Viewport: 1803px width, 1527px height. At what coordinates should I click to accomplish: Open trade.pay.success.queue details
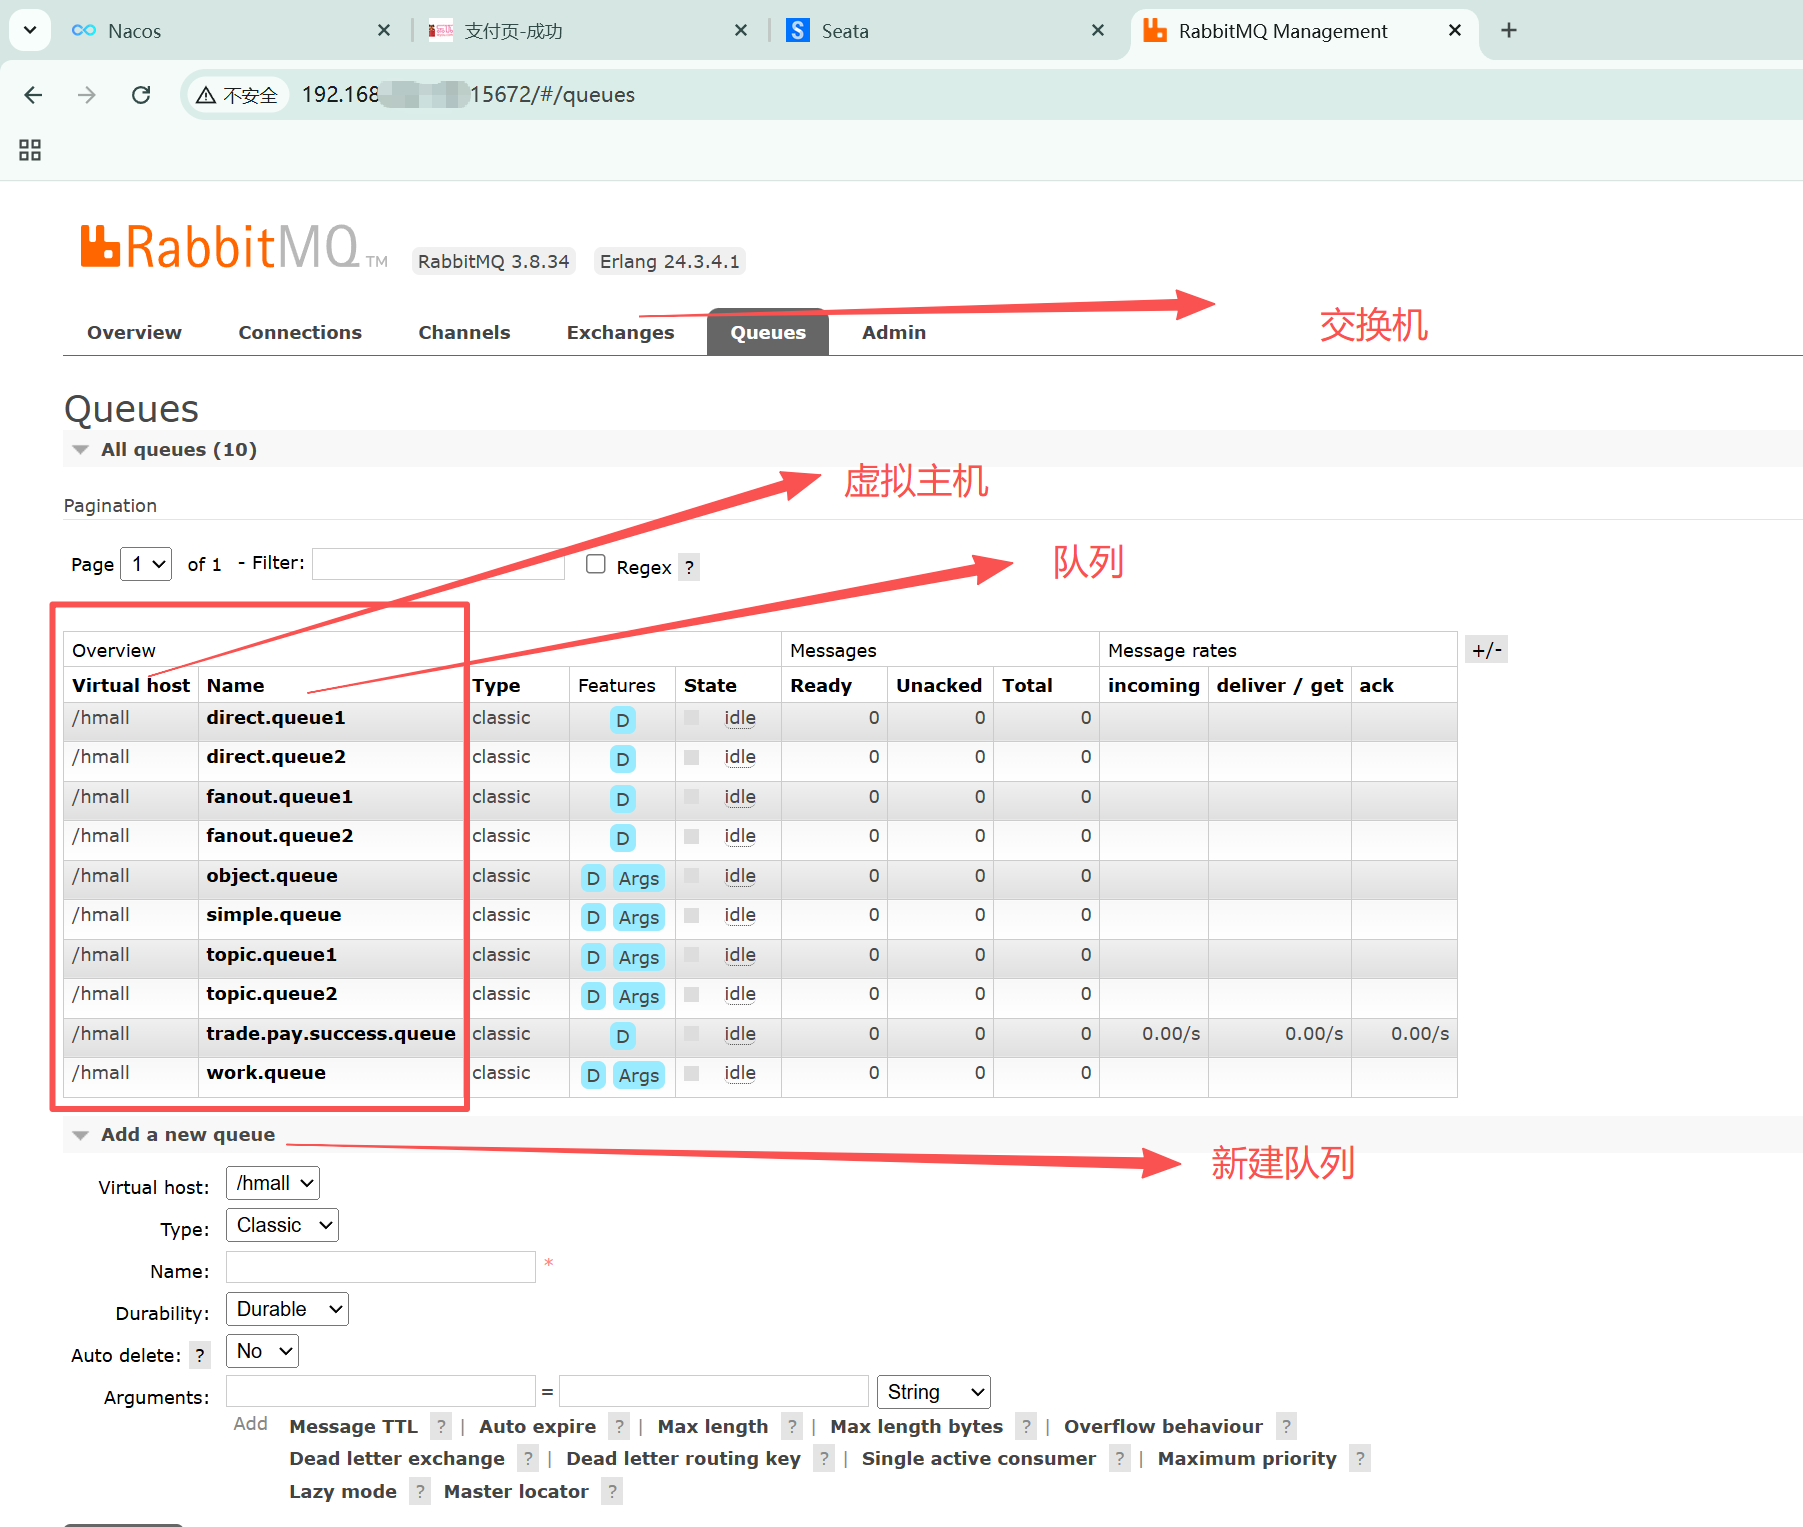click(x=331, y=1034)
